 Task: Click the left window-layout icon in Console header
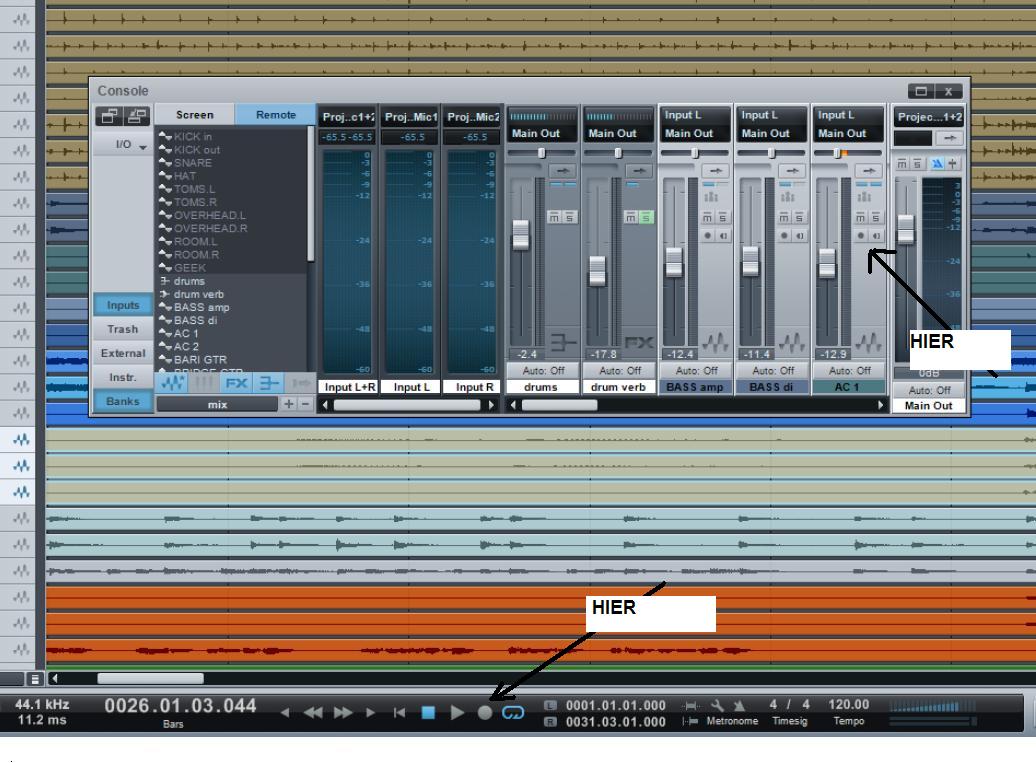(109, 116)
